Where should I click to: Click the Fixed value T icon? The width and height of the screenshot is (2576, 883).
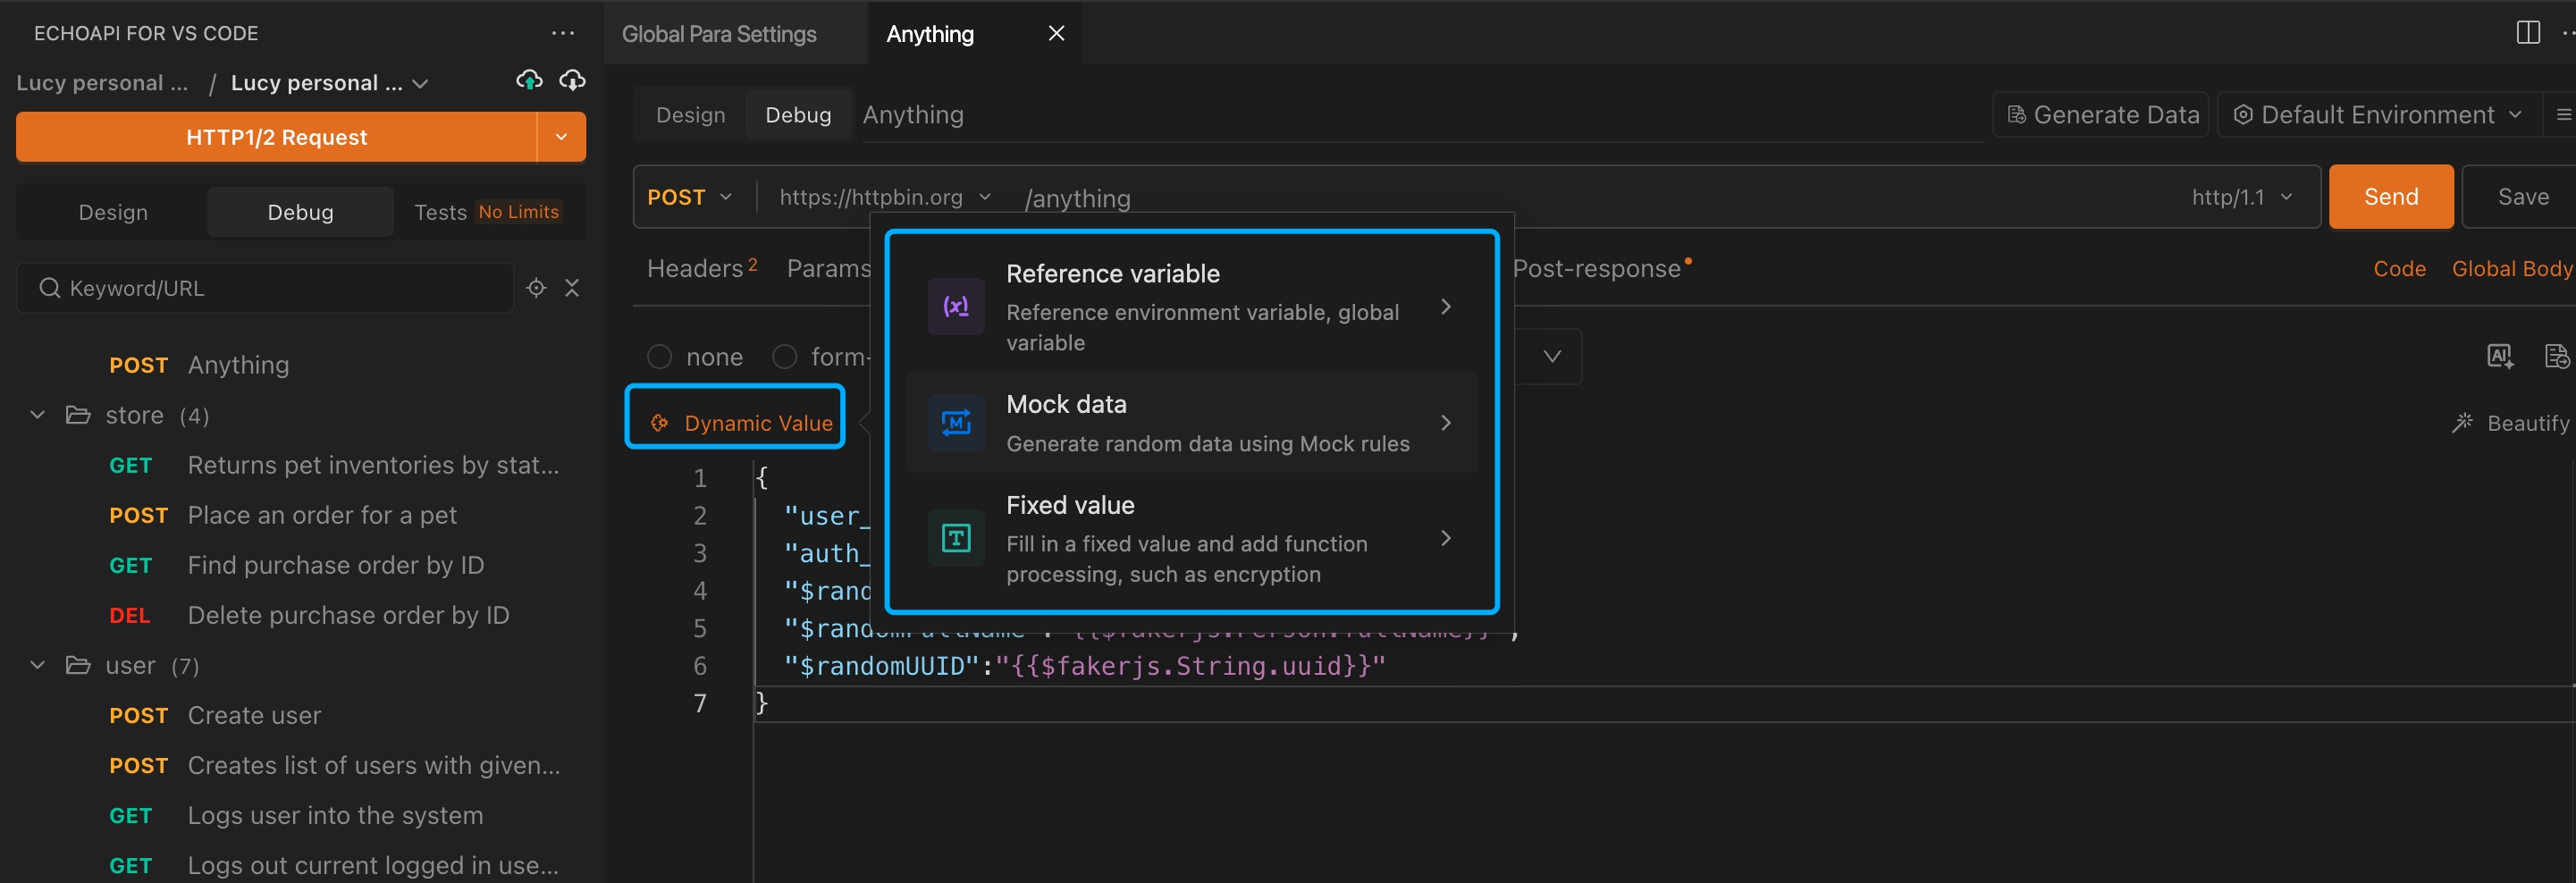point(956,538)
